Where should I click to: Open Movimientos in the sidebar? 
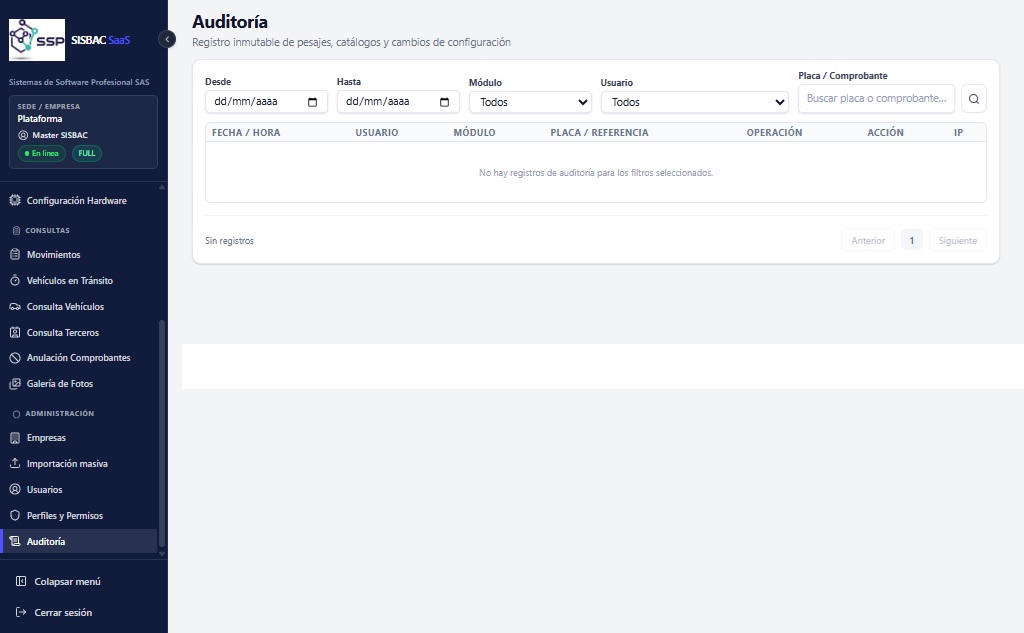coord(54,254)
